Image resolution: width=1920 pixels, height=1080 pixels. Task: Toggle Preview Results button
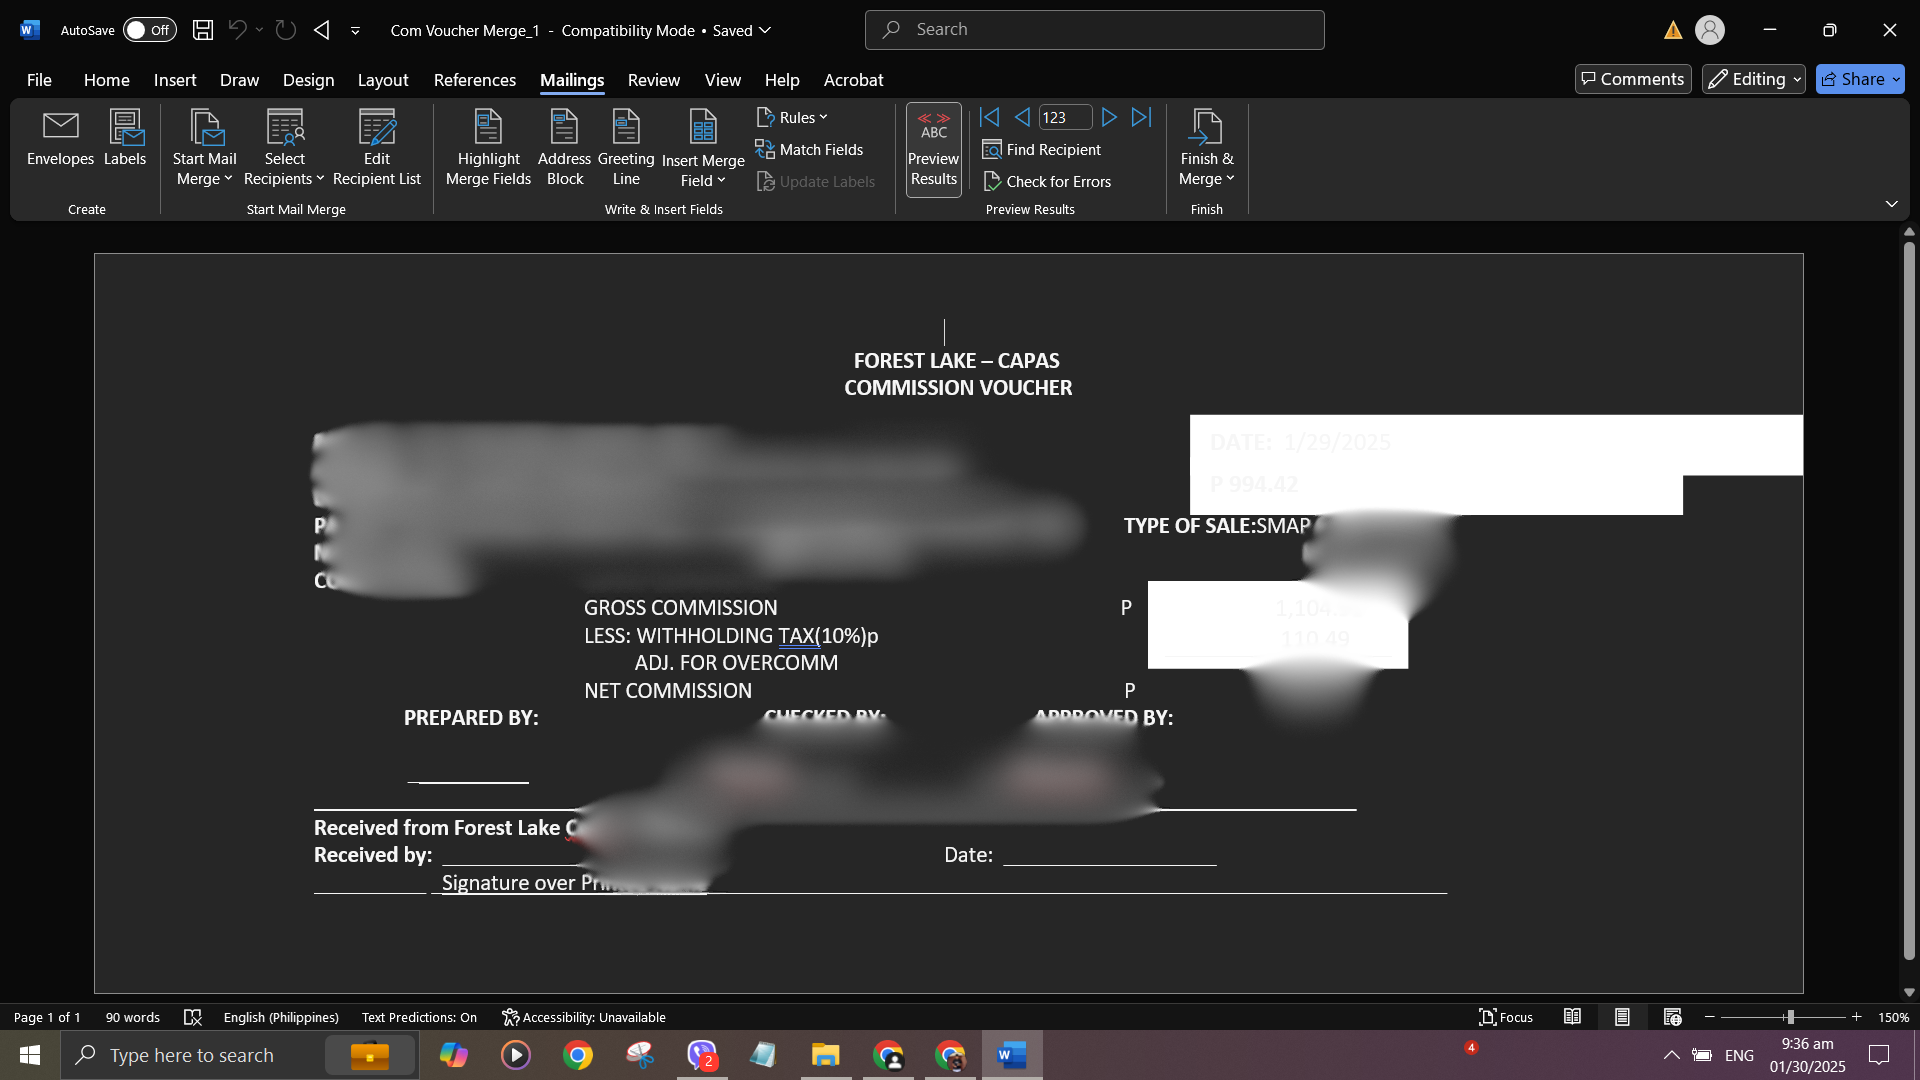point(933,150)
